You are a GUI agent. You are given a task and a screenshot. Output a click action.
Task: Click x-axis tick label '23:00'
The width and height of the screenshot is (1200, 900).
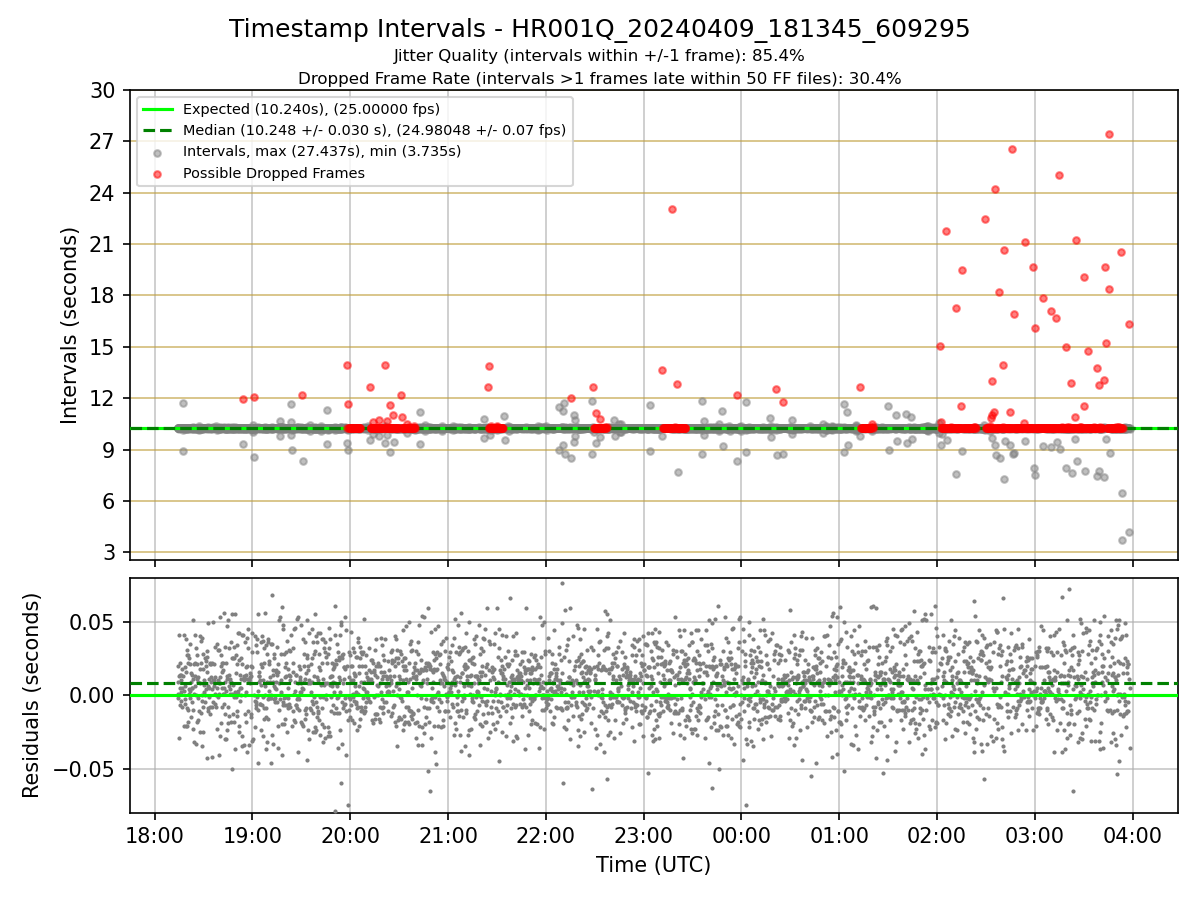click(x=643, y=834)
